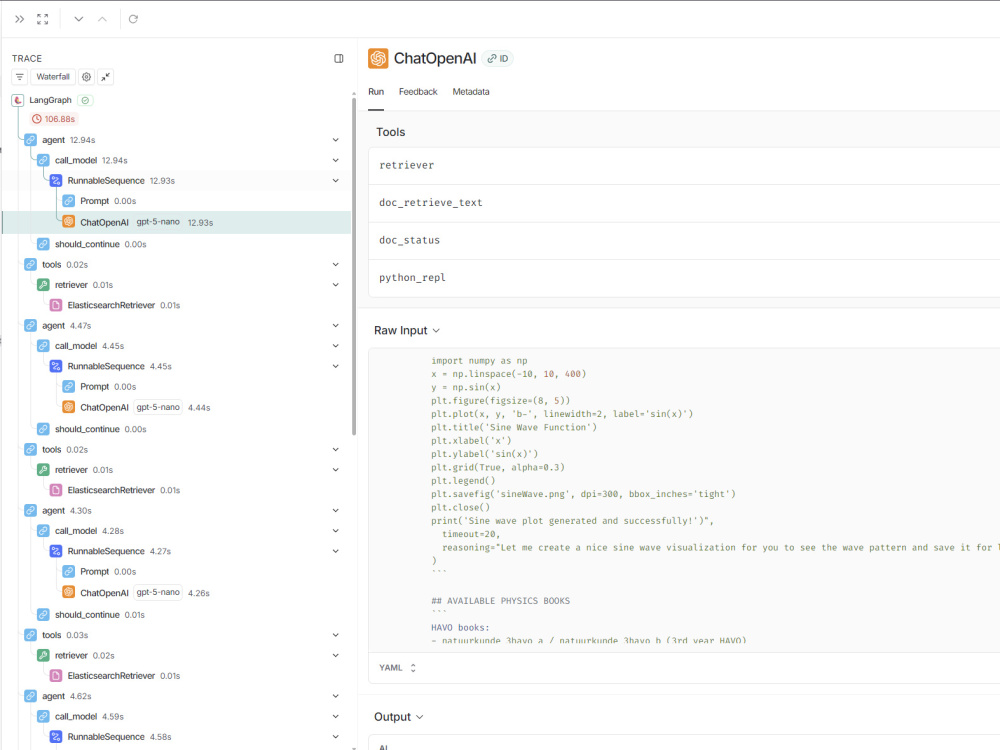Click the LangGraph success status badge
The width and height of the screenshot is (1000, 750).
tap(85, 100)
